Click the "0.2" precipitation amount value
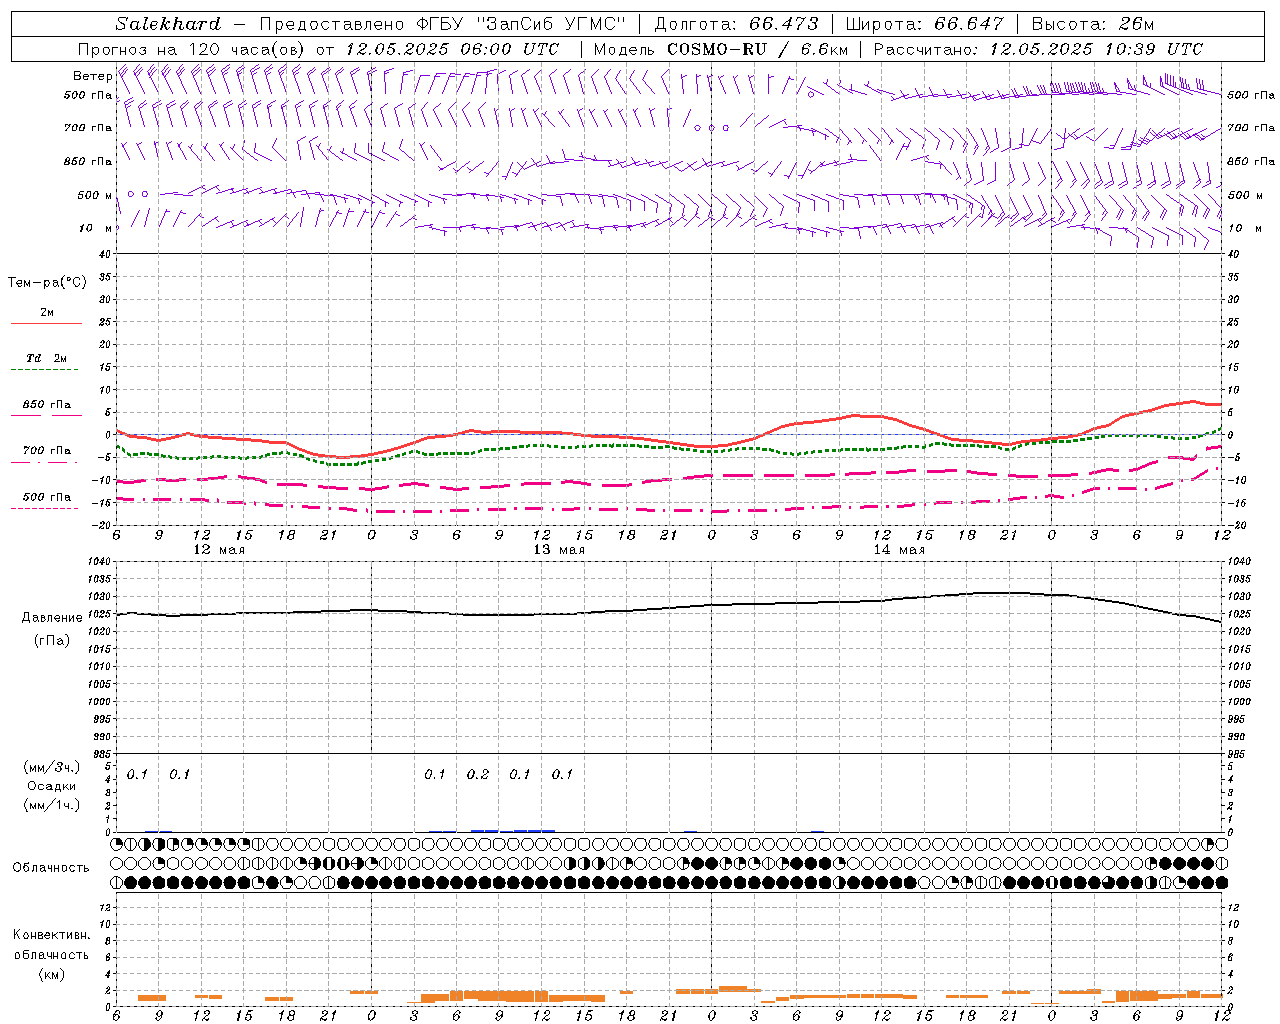This screenshot has height=1024, width=1280. click(x=478, y=774)
